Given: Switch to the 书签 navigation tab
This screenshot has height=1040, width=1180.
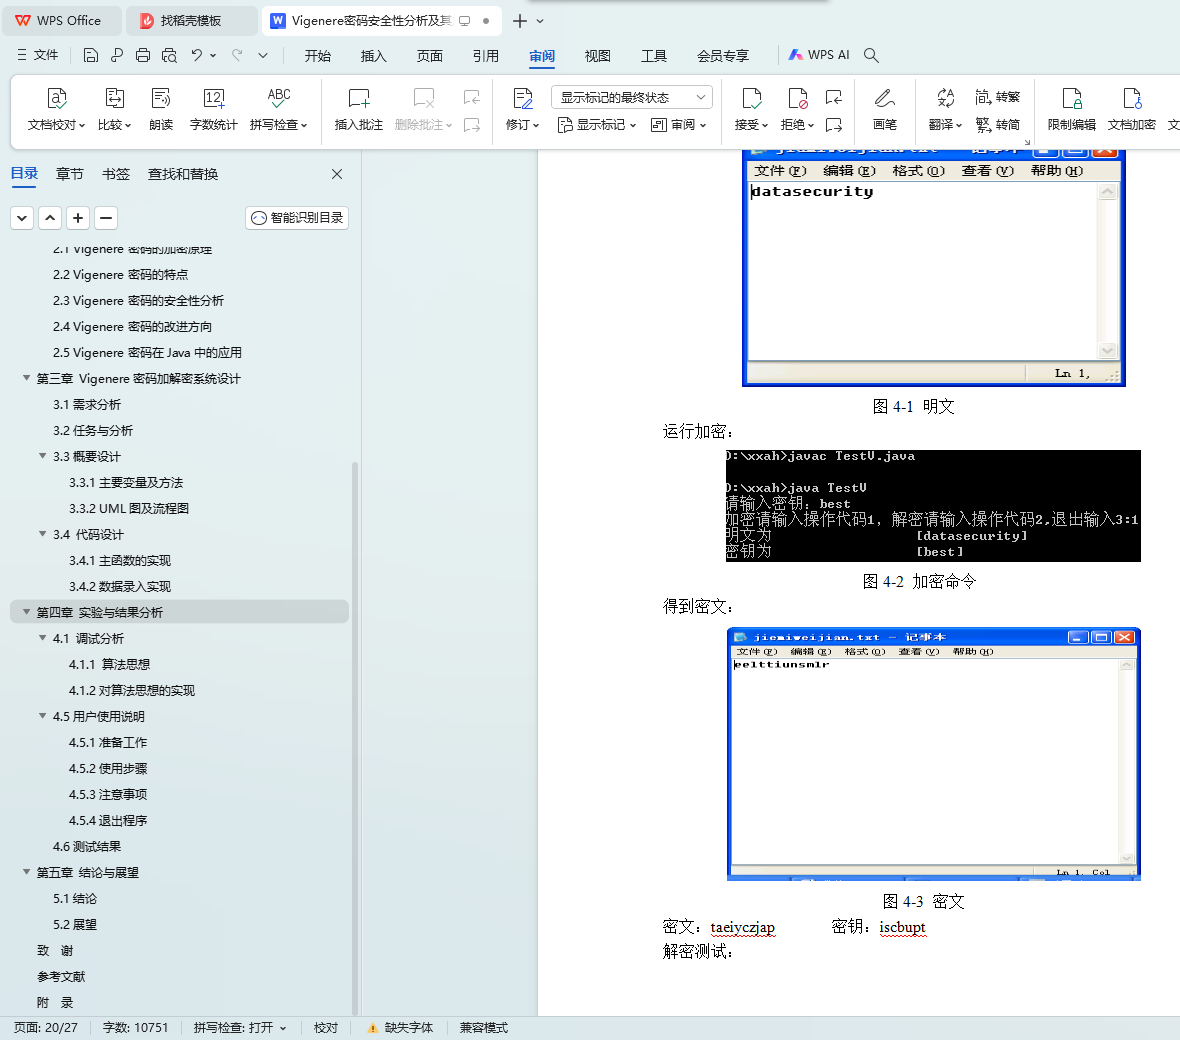Looking at the screenshot, I should click(116, 174).
